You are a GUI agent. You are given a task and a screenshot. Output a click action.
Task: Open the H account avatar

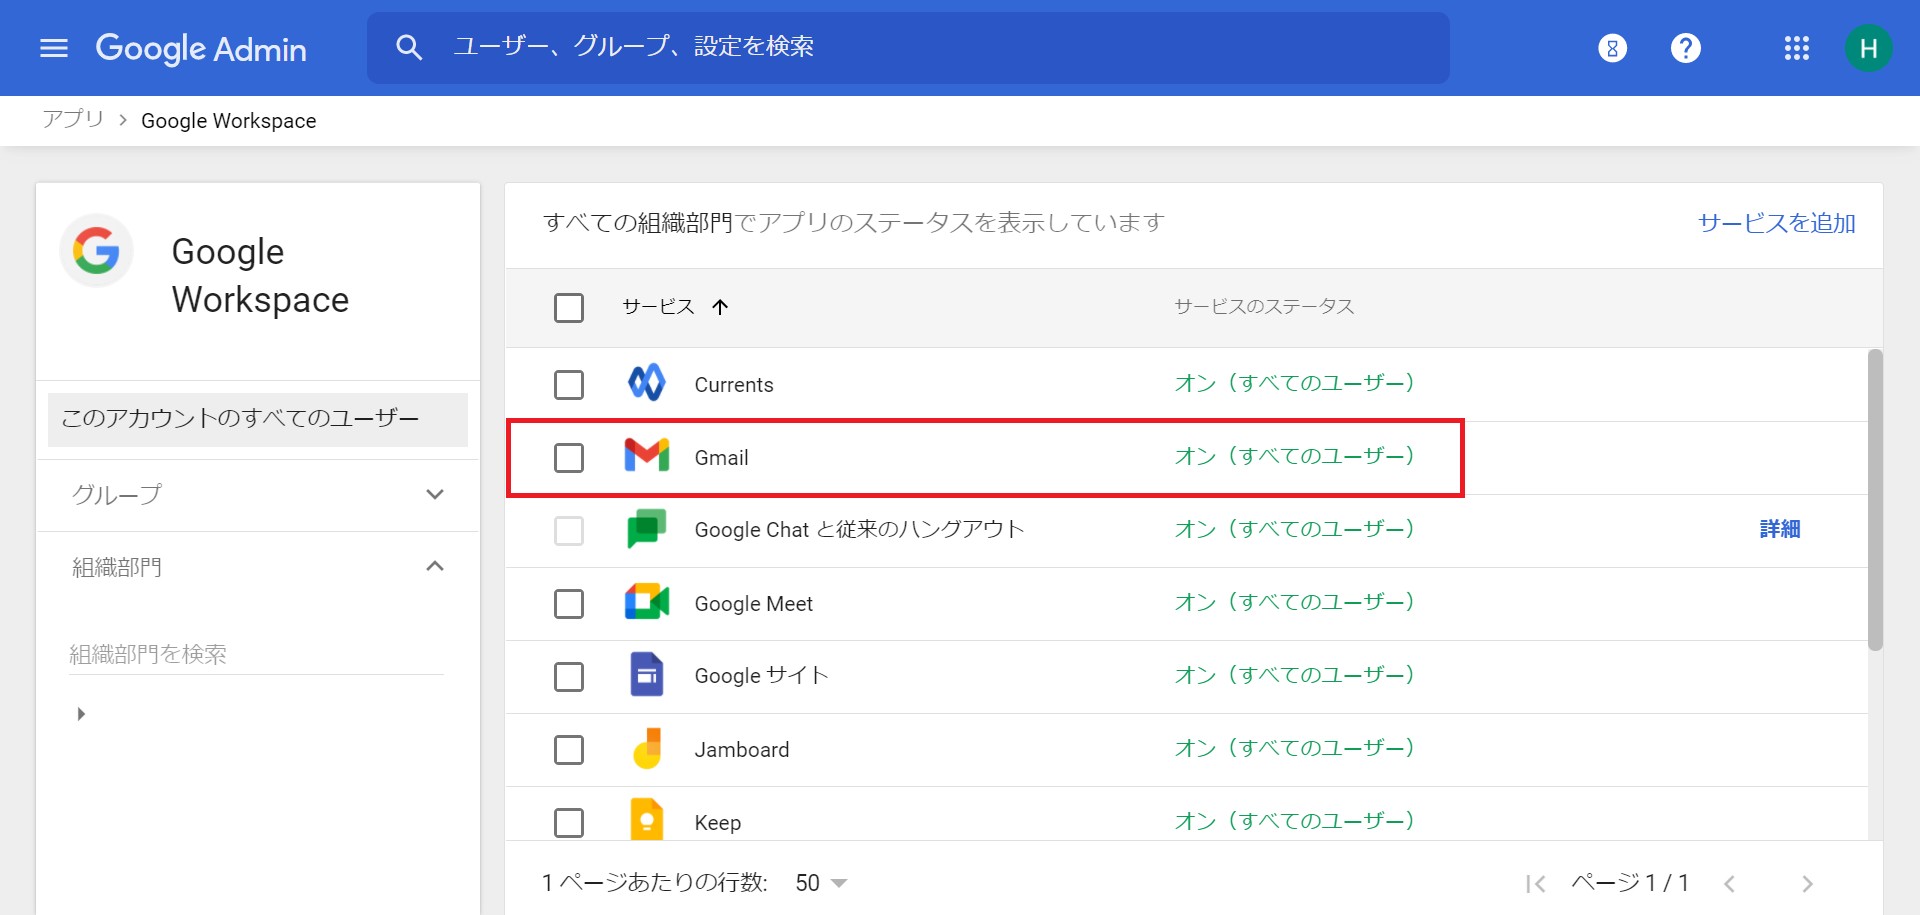point(1868,48)
